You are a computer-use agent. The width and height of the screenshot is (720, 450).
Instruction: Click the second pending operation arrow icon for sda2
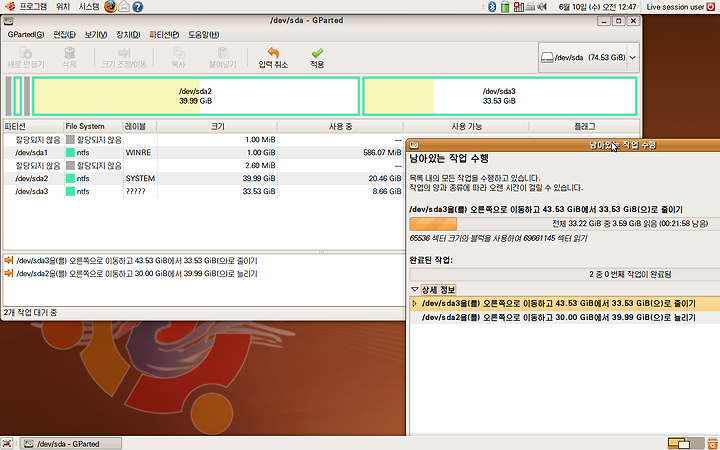click(9, 273)
